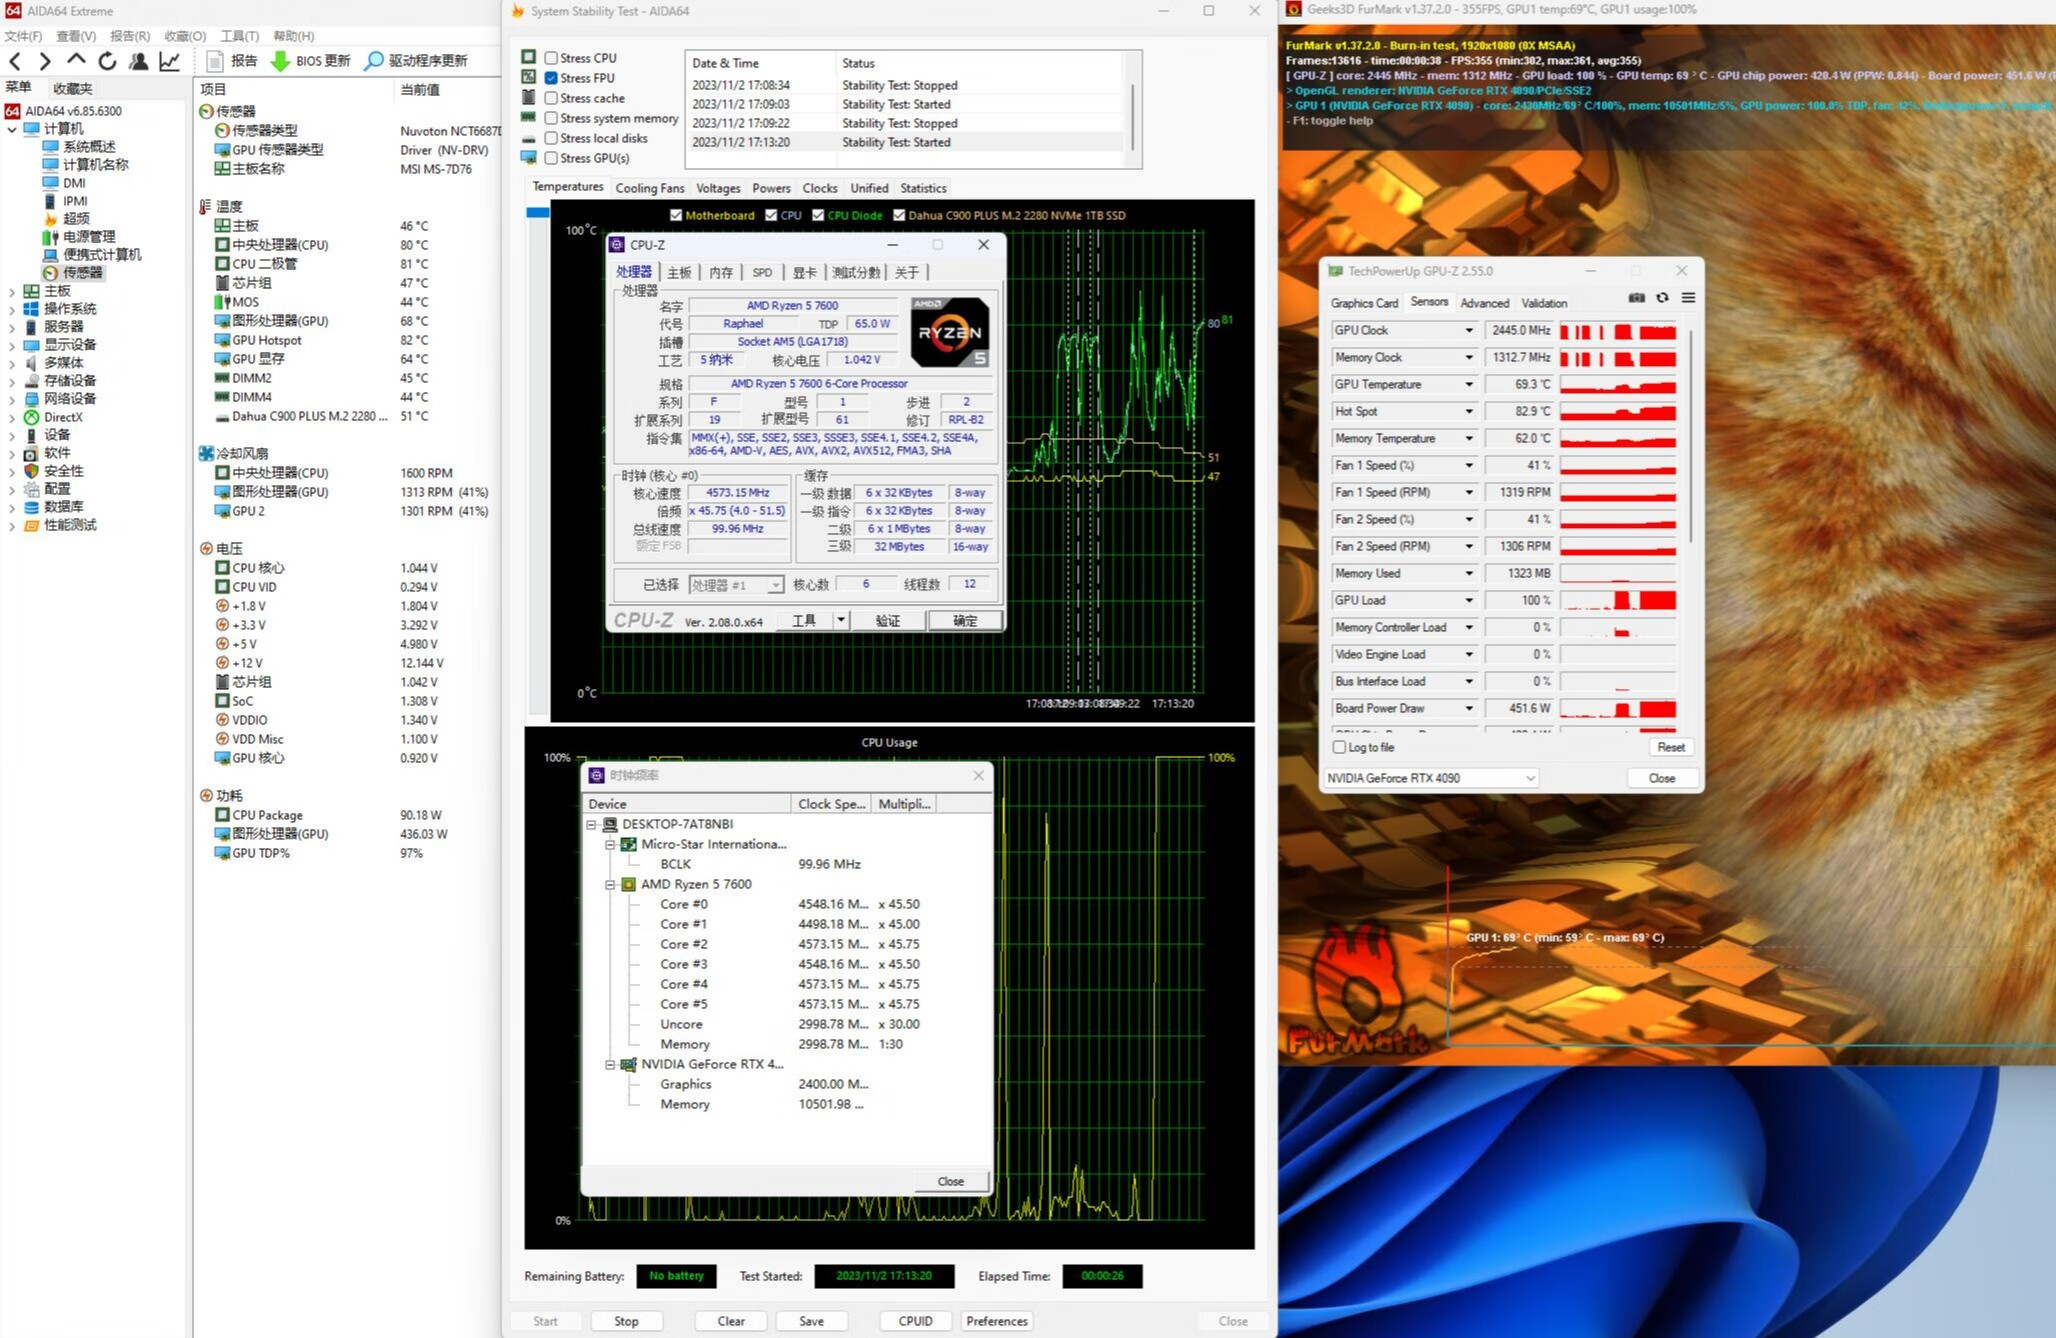Click the 多媒体 speaker tree icon
The width and height of the screenshot is (2056, 1338).
tap(32, 363)
